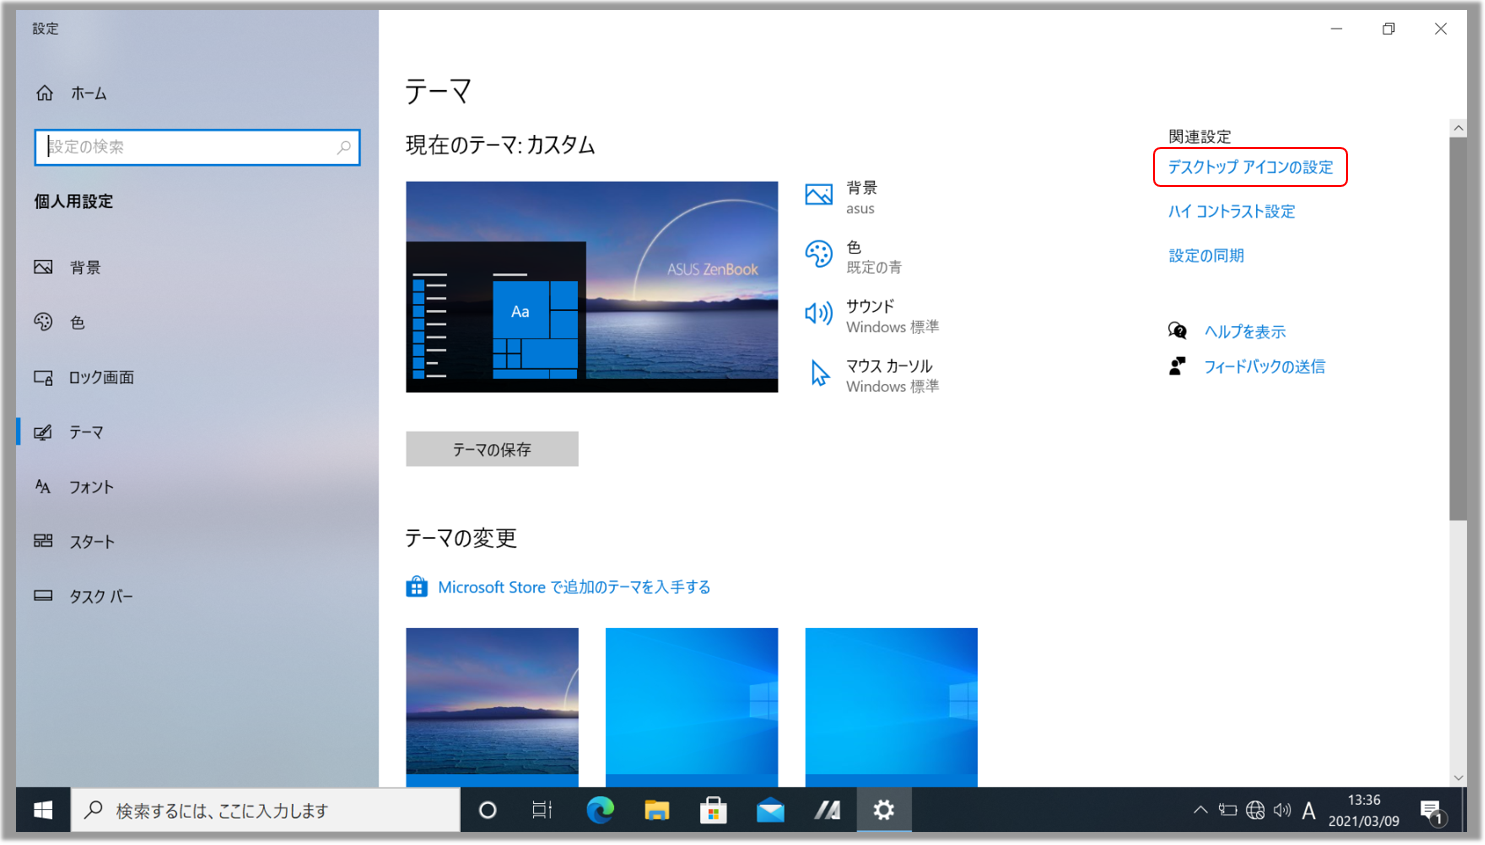This screenshot has width=1485, height=845.
Task: Show hidden icons in system tray
Action: pyautogui.click(x=1201, y=810)
